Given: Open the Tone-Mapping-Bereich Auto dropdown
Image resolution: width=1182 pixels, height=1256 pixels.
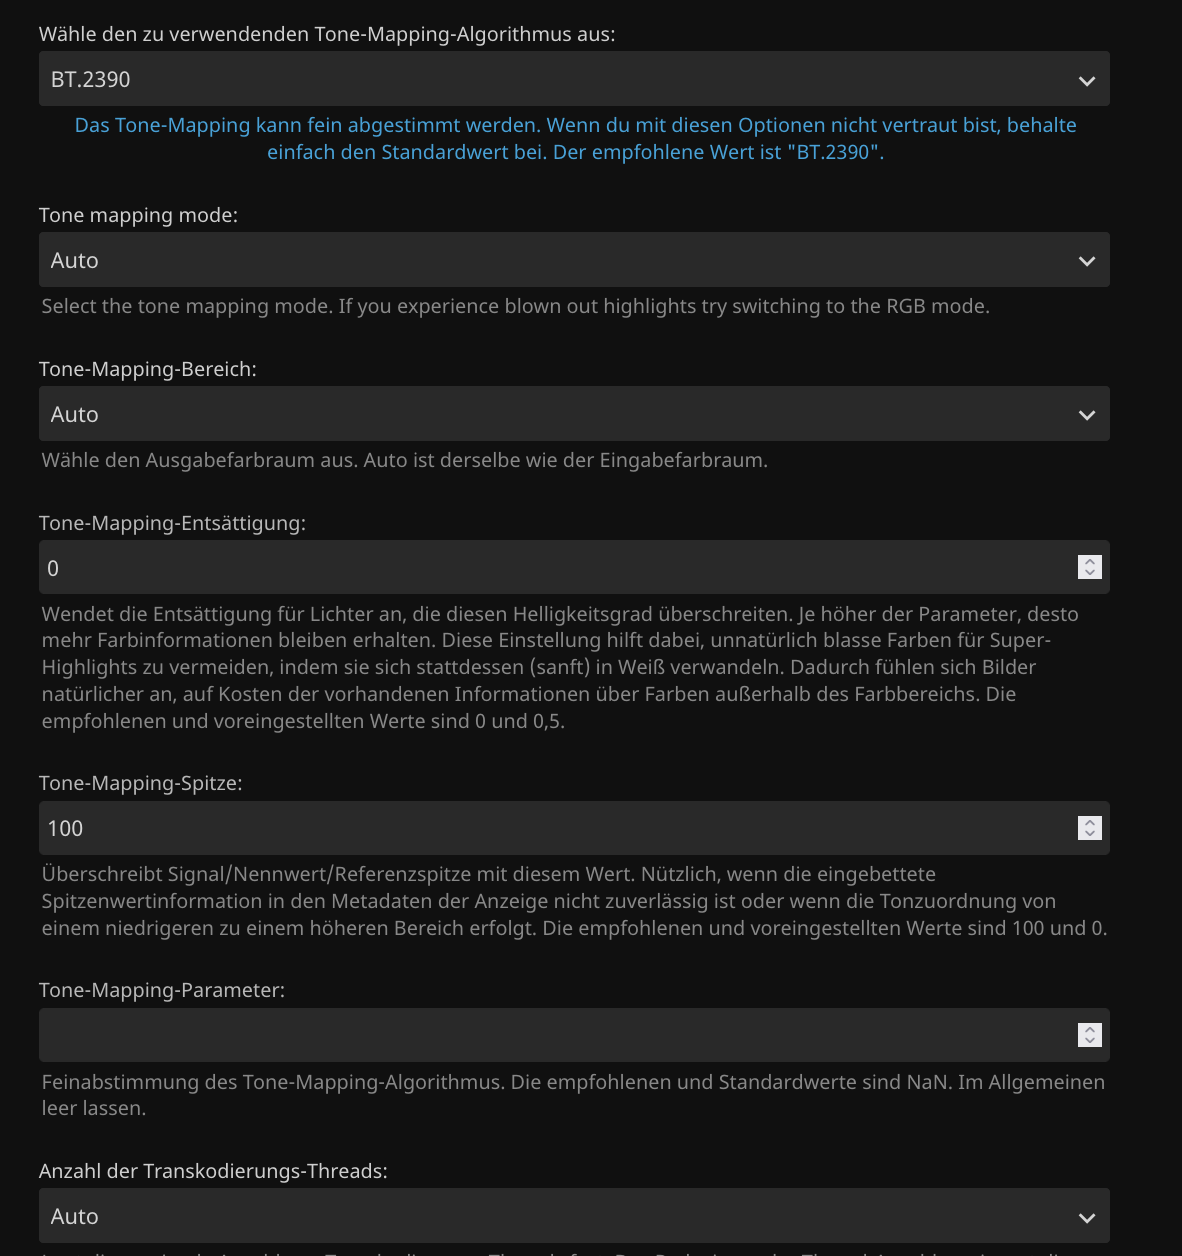Looking at the screenshot, I should point(560,414).
